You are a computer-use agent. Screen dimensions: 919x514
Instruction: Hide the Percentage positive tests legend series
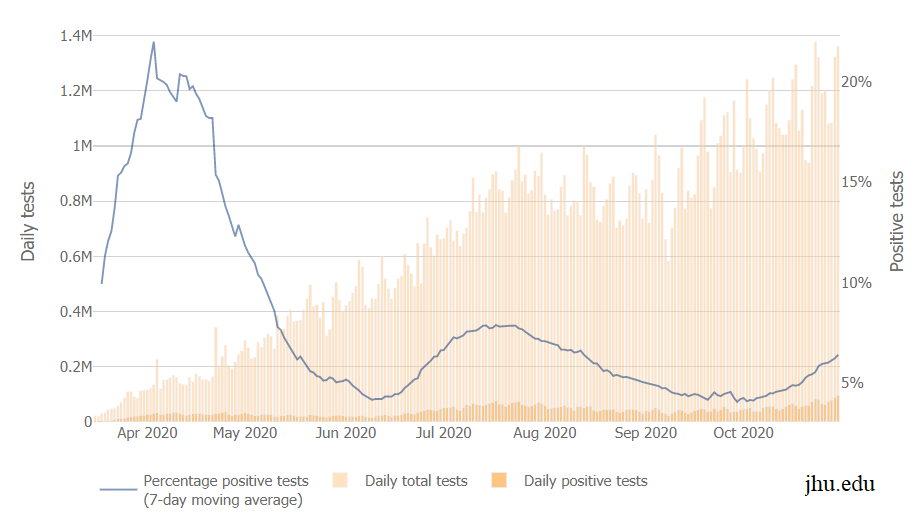226,490
